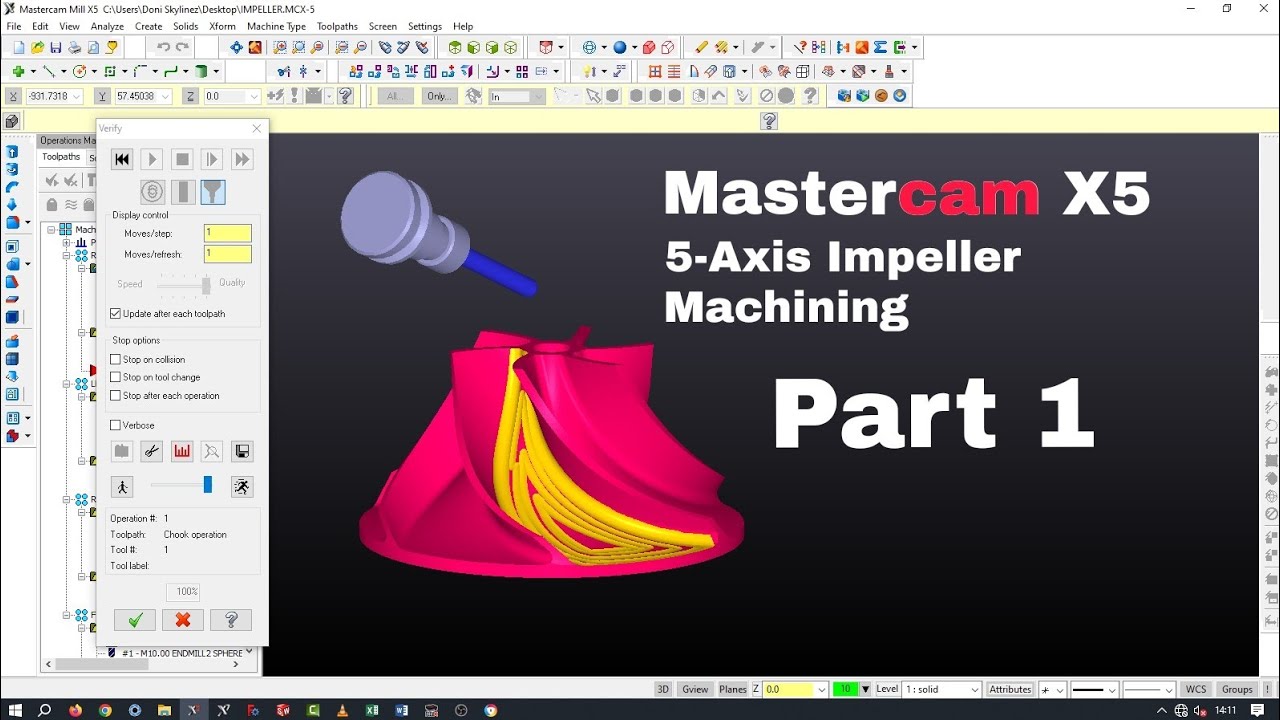Click the walking man slow speed icon
The image size is (1280, 720).
(122, 486)
